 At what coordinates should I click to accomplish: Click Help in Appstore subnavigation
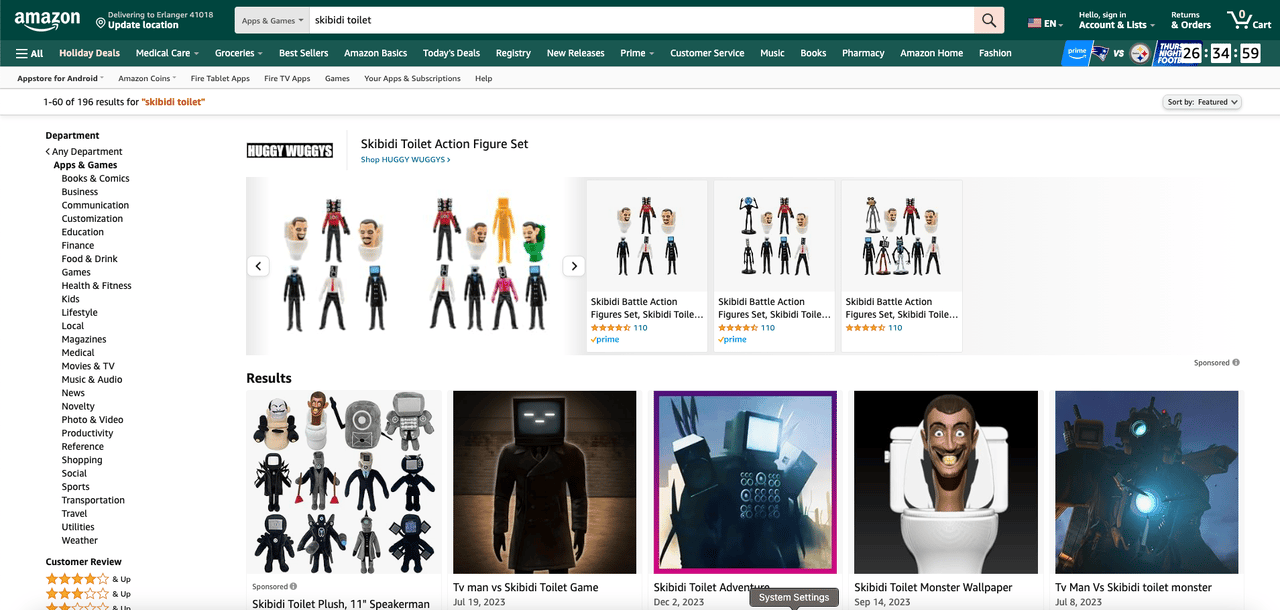pyautogui.click(x=484, y=78)
